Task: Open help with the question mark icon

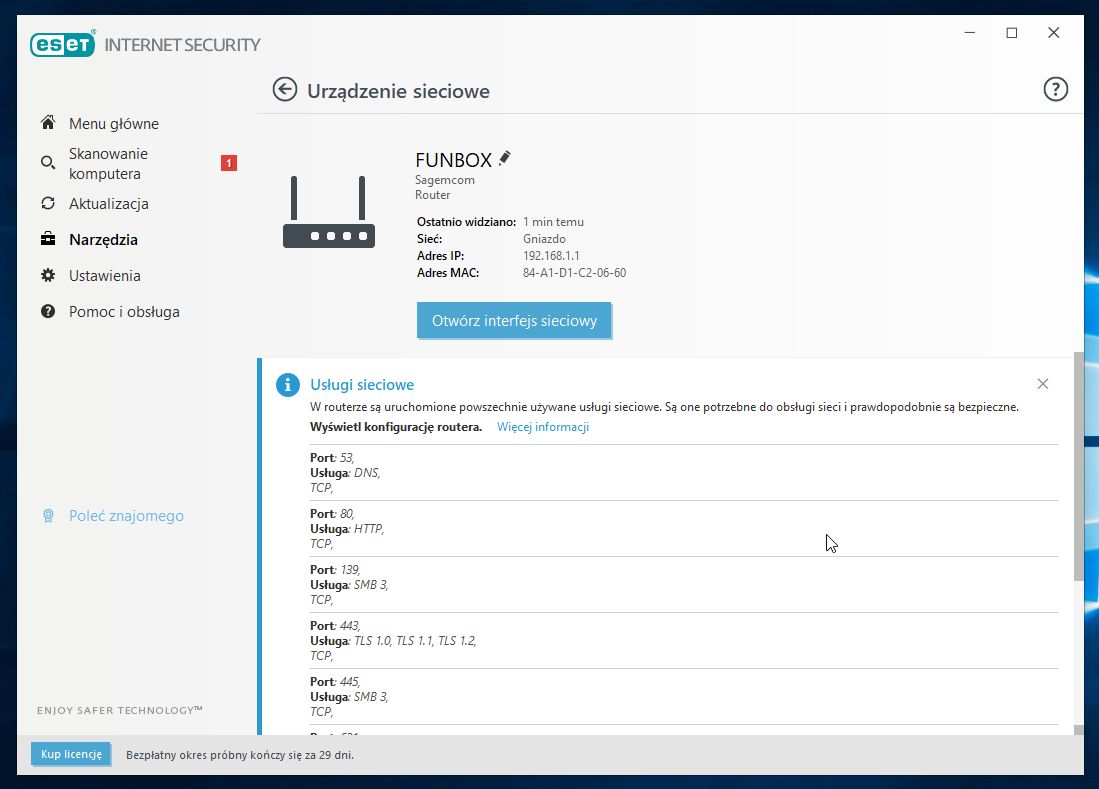Action: [1055, 89]
